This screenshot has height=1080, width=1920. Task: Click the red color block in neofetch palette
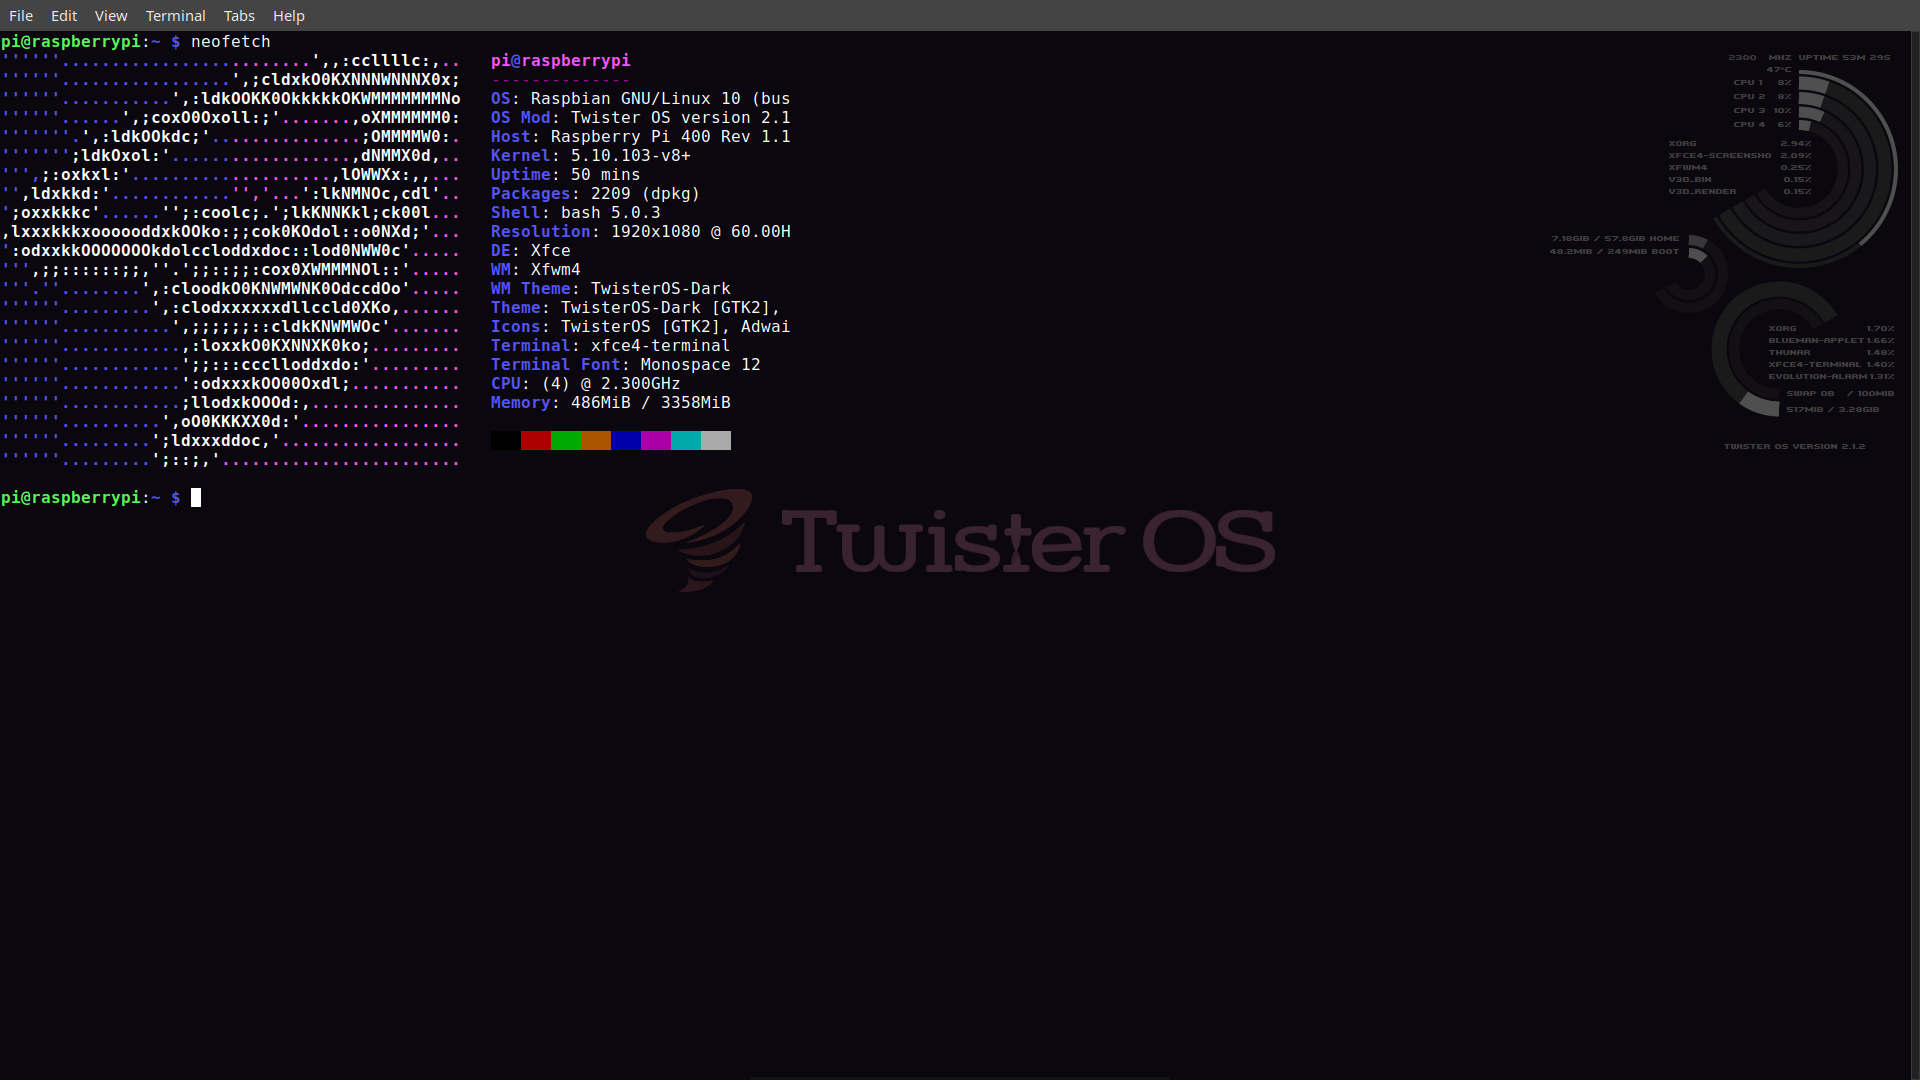pyautogui.click(x=536, y=440)
